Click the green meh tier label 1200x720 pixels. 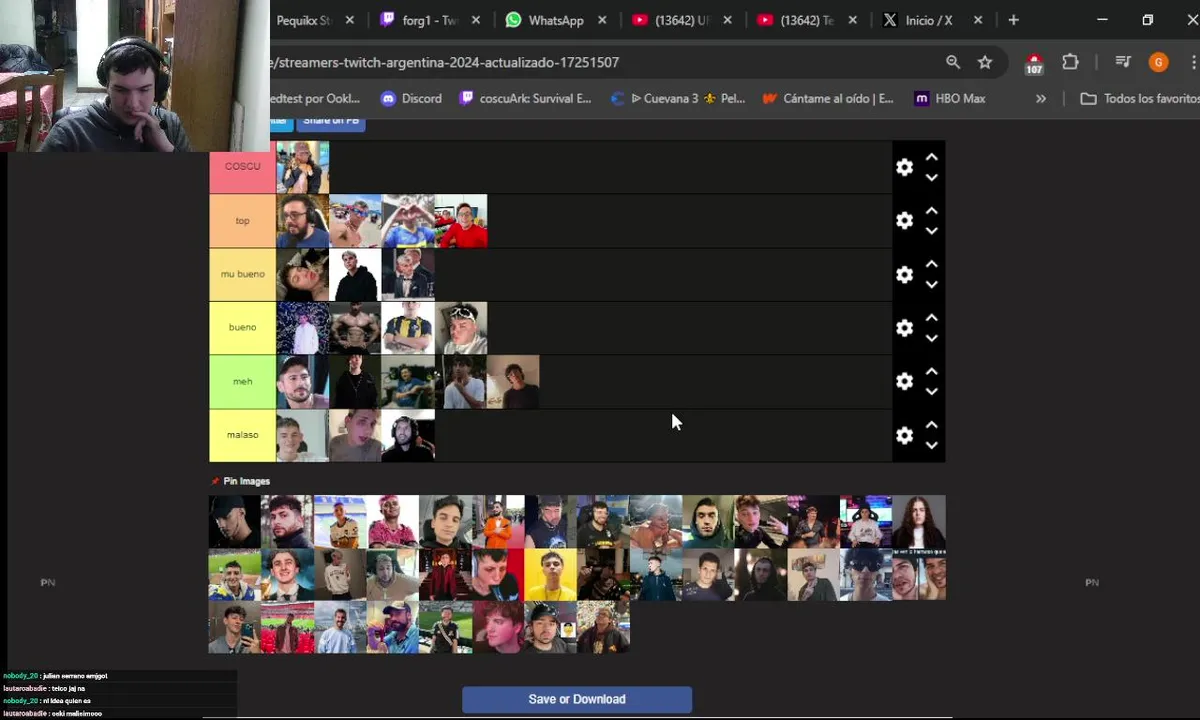pos(242,382)
